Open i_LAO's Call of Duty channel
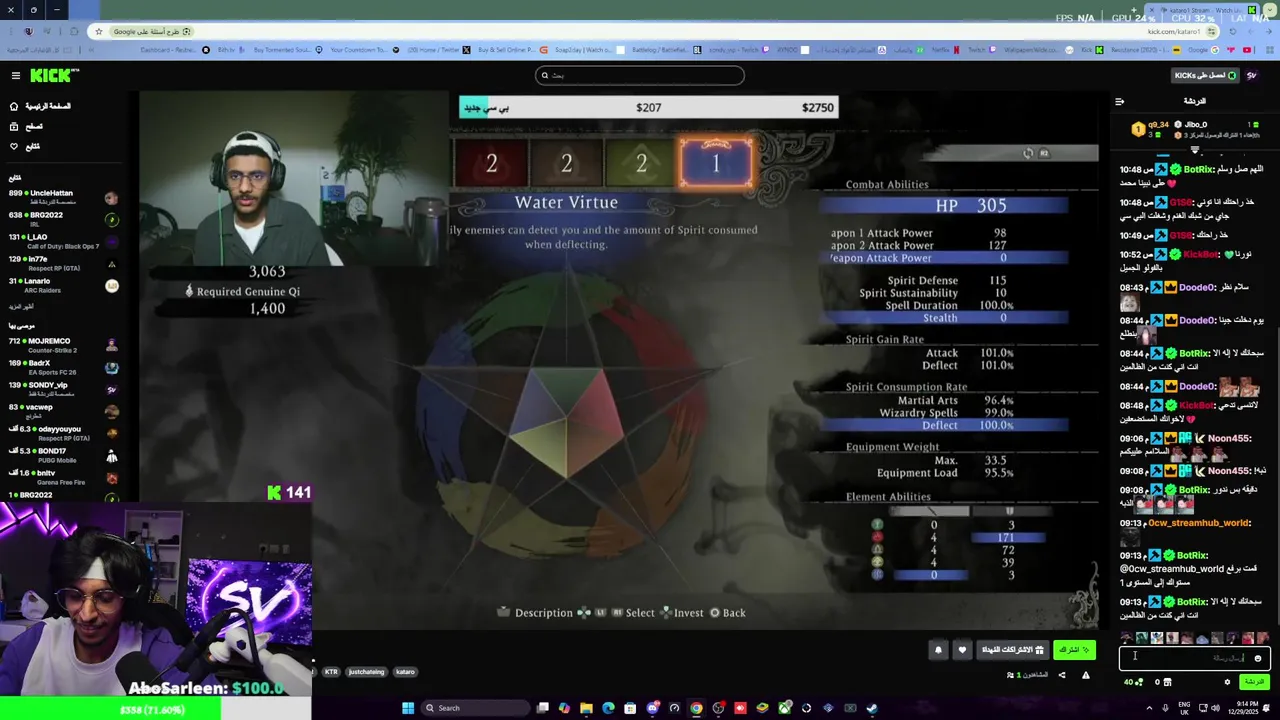Image resolution: width=1280 pixels, height=720 pixels. [62, 241]
